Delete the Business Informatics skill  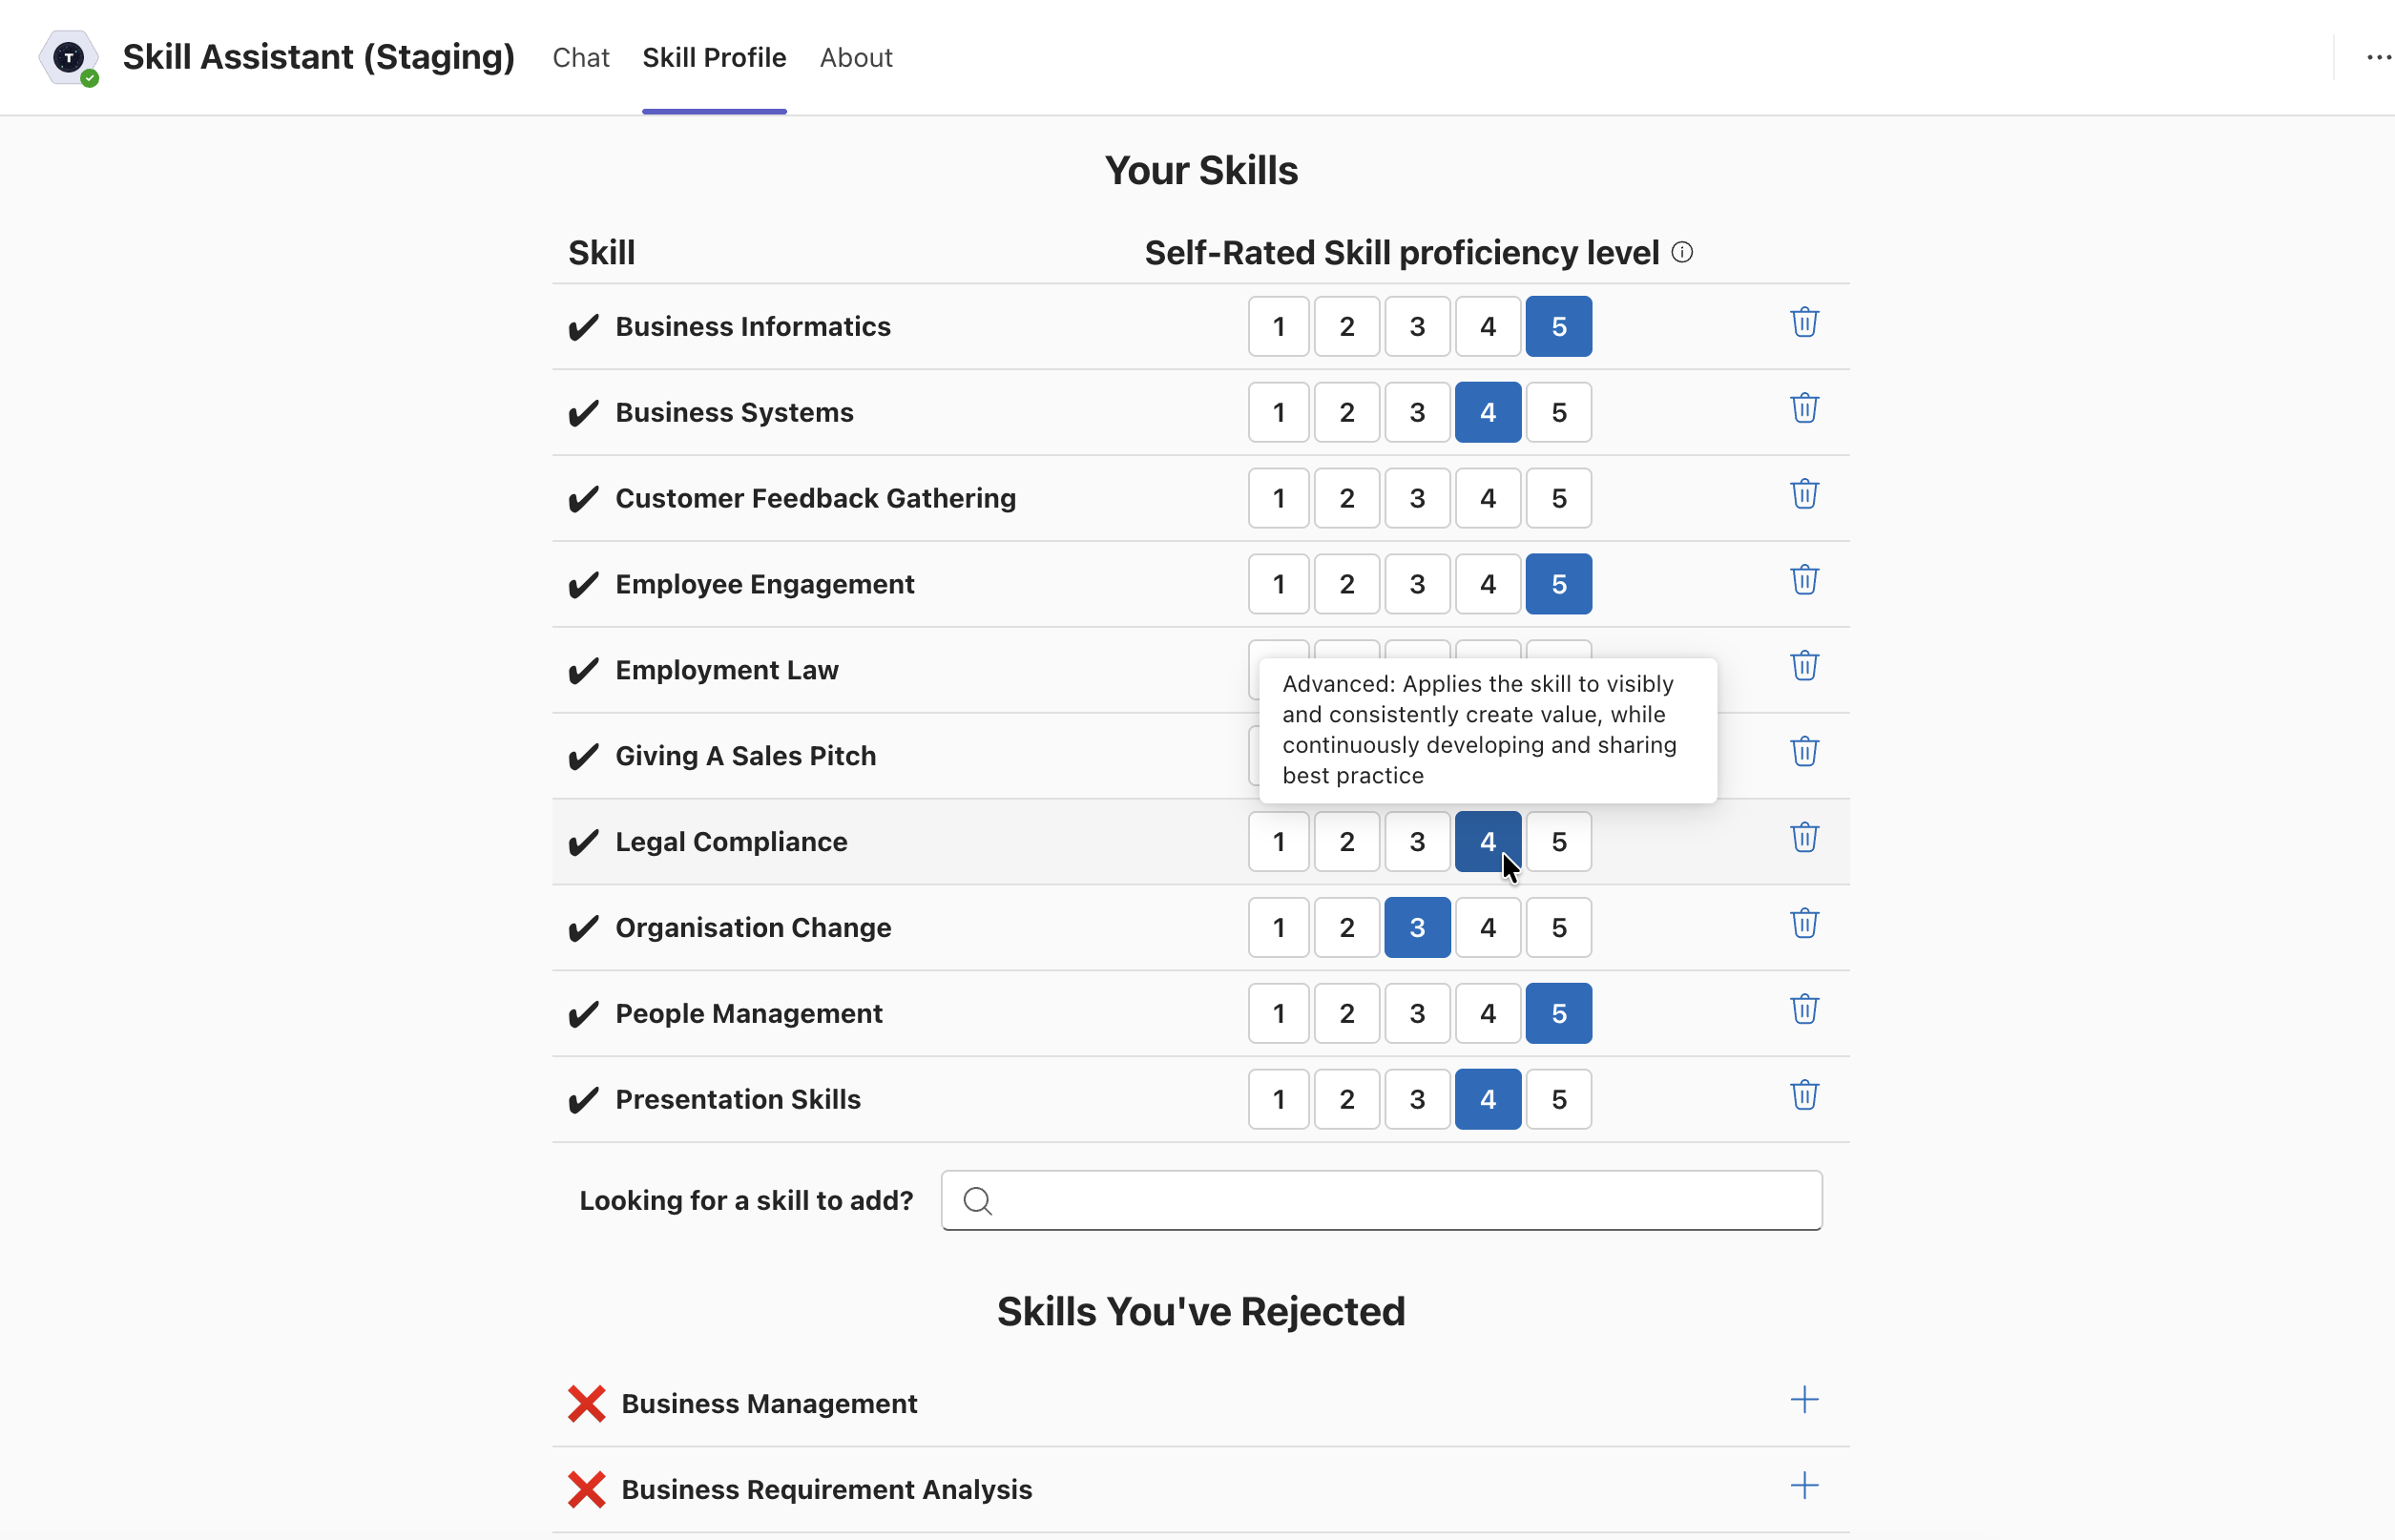point(1803,322)
